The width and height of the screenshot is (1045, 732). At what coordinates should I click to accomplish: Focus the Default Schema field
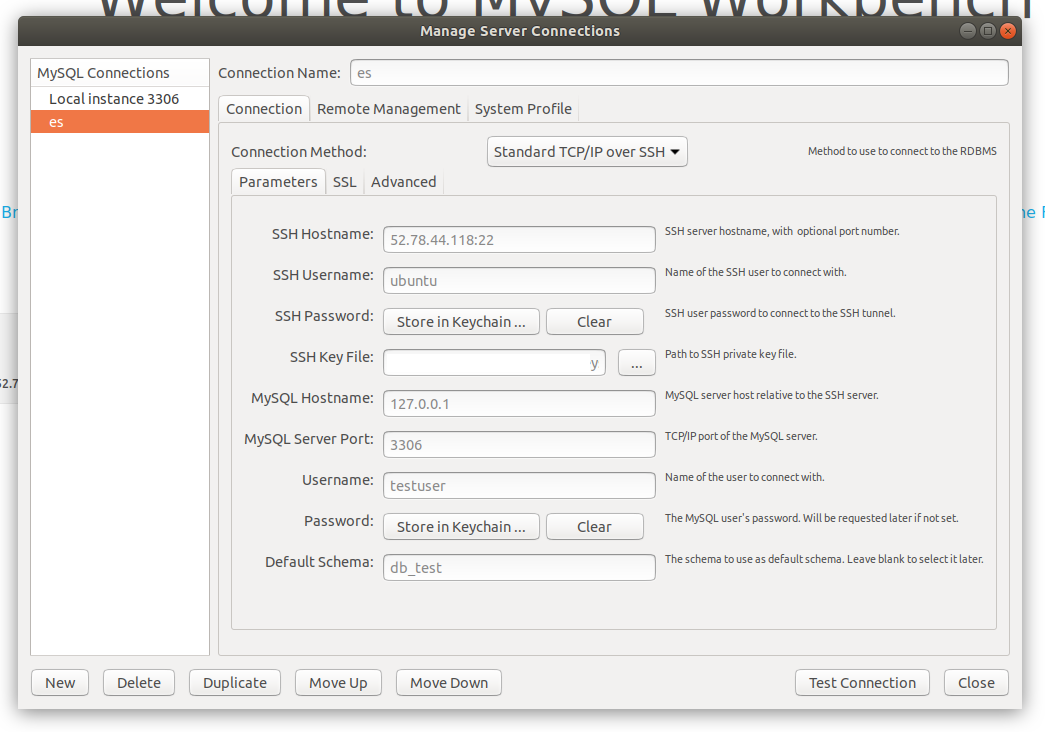point(519,568)
